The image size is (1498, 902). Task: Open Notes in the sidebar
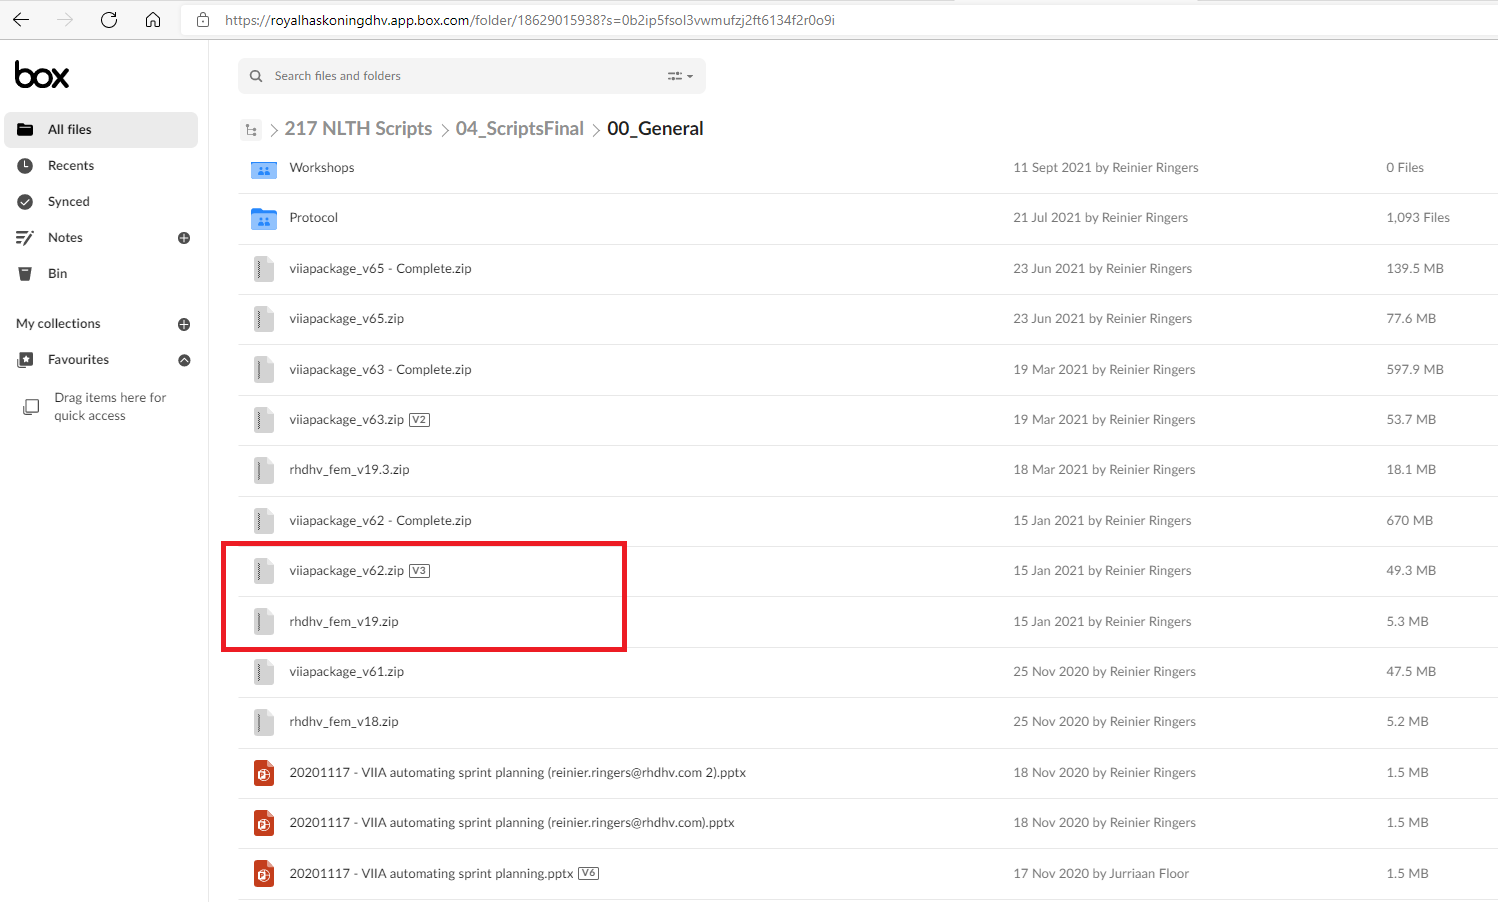tap(65, 238)
